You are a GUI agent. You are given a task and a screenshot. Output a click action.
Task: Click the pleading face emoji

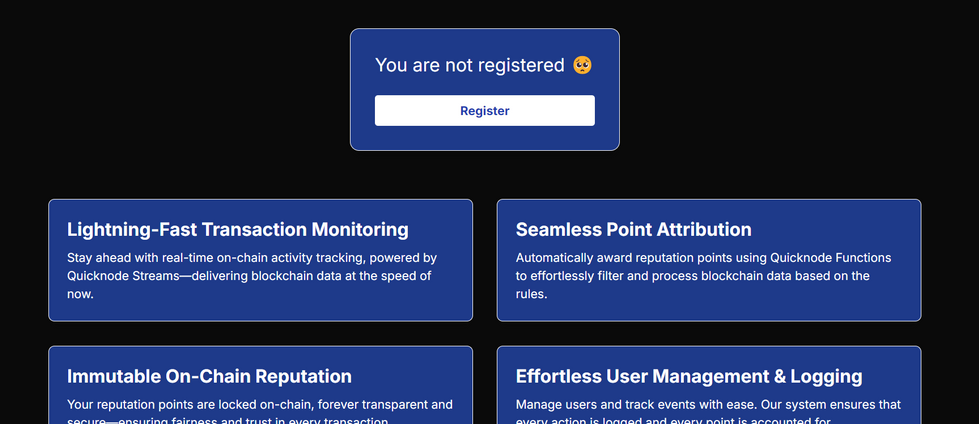(x=582, y=65)
